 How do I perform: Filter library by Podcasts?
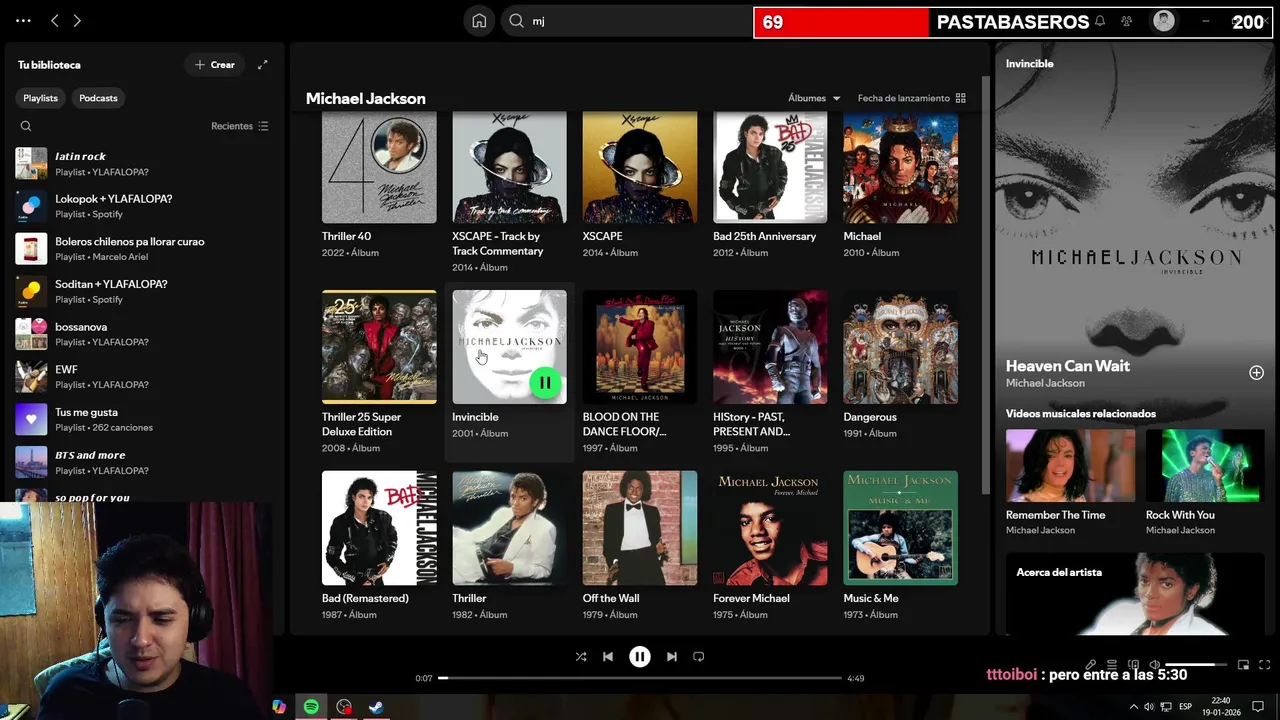98,98
